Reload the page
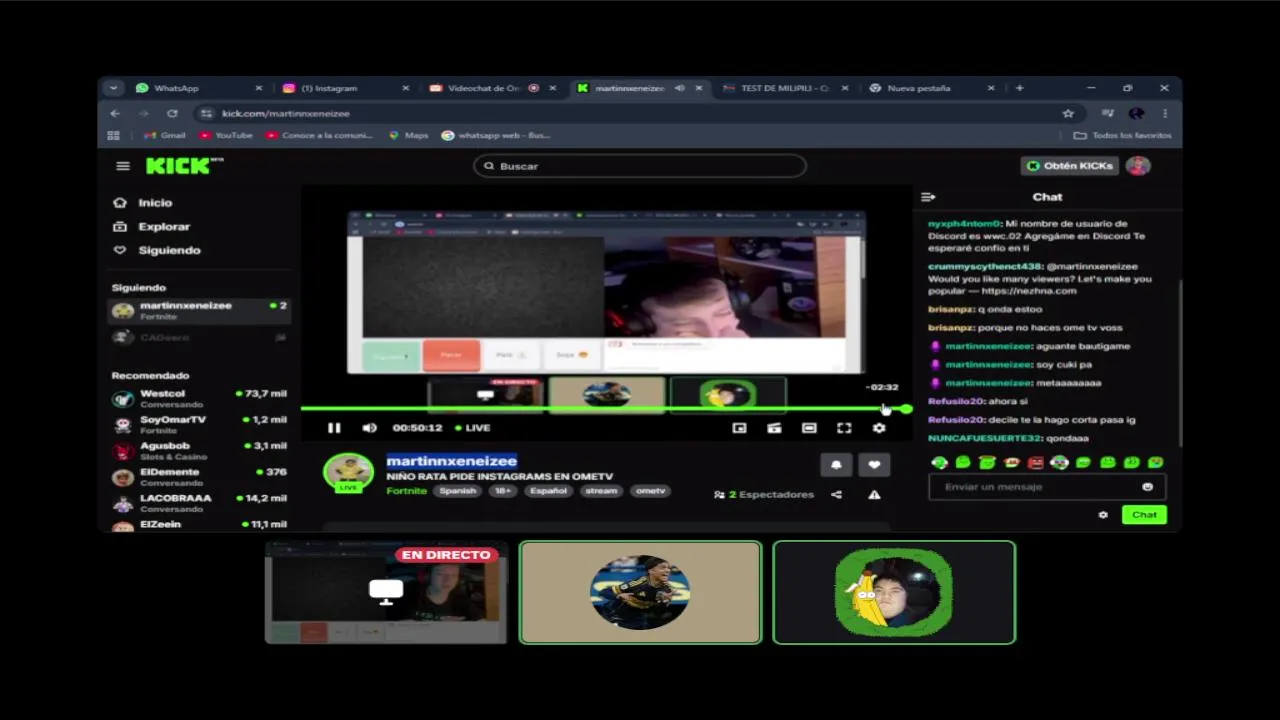The image size is (1280, 720). click(x=172, y=114)
